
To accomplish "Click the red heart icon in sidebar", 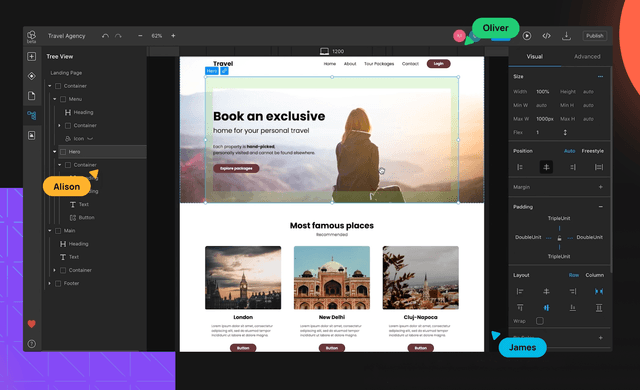I will click(x=31, y=324).
